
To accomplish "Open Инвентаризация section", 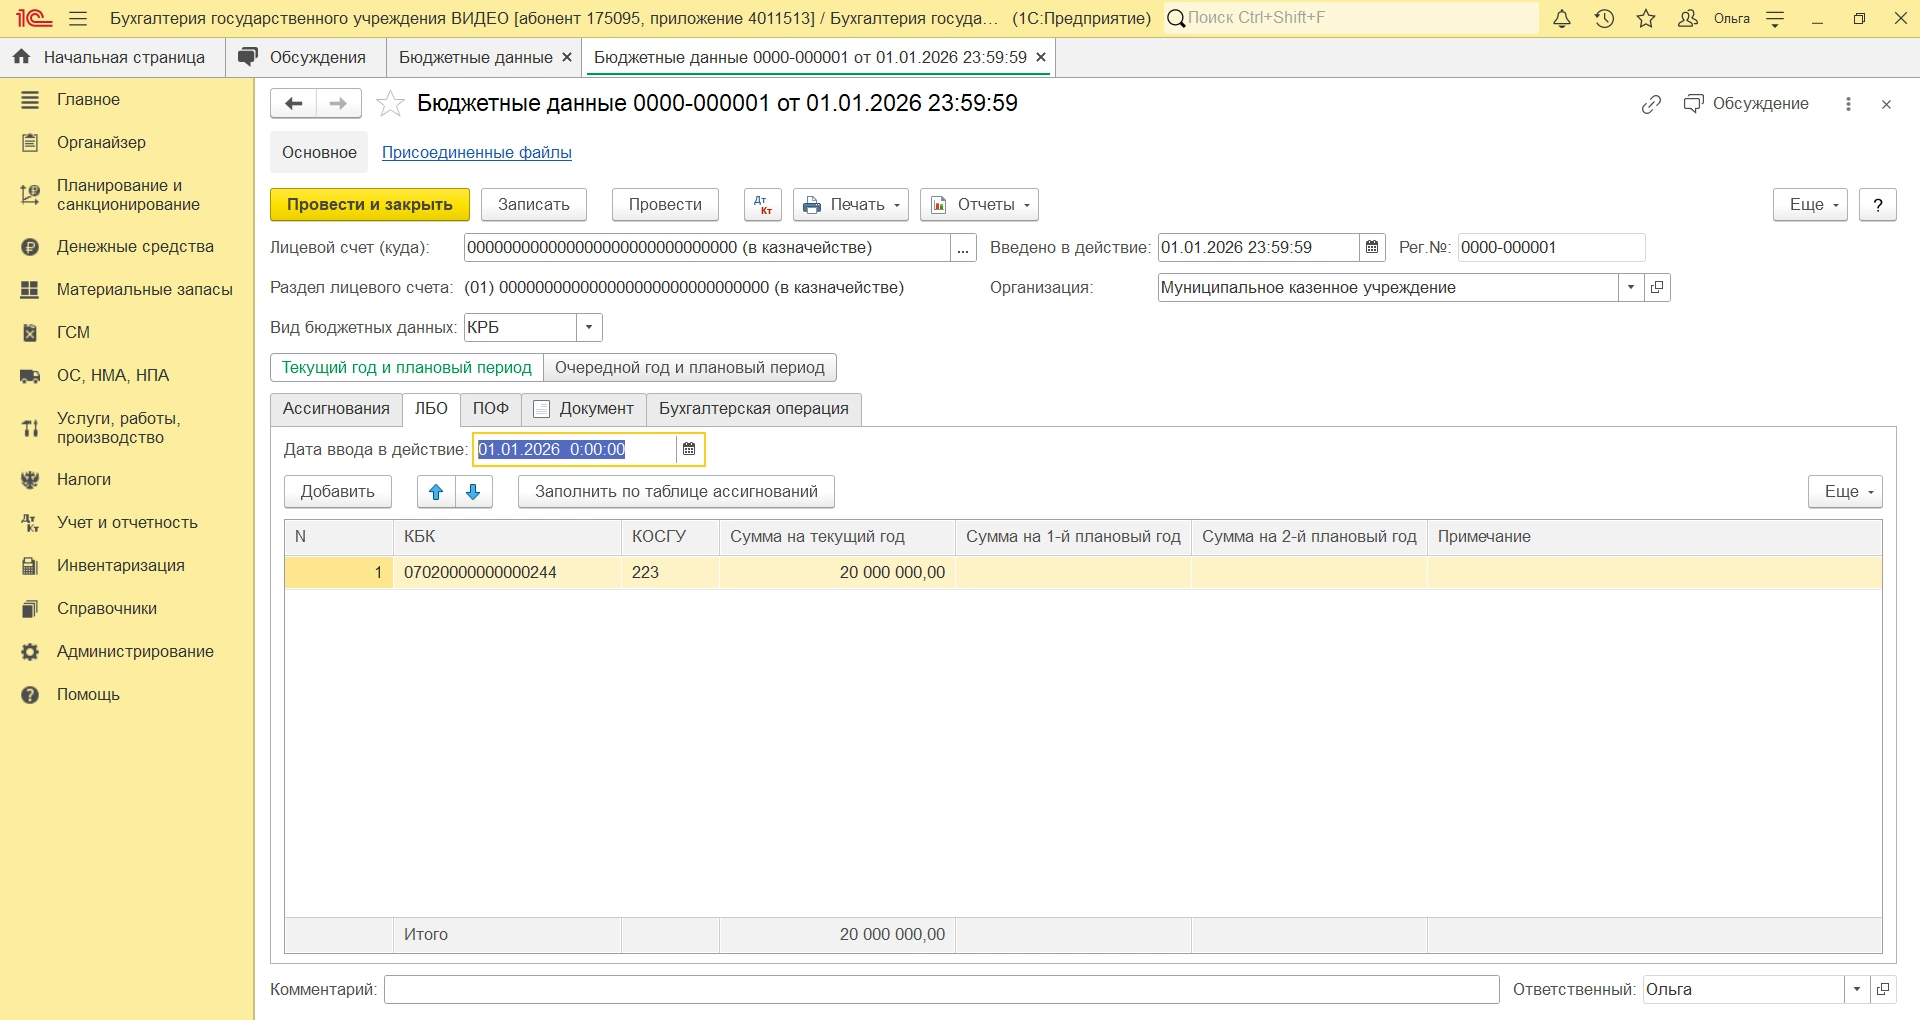I will [x=127, y=566].
